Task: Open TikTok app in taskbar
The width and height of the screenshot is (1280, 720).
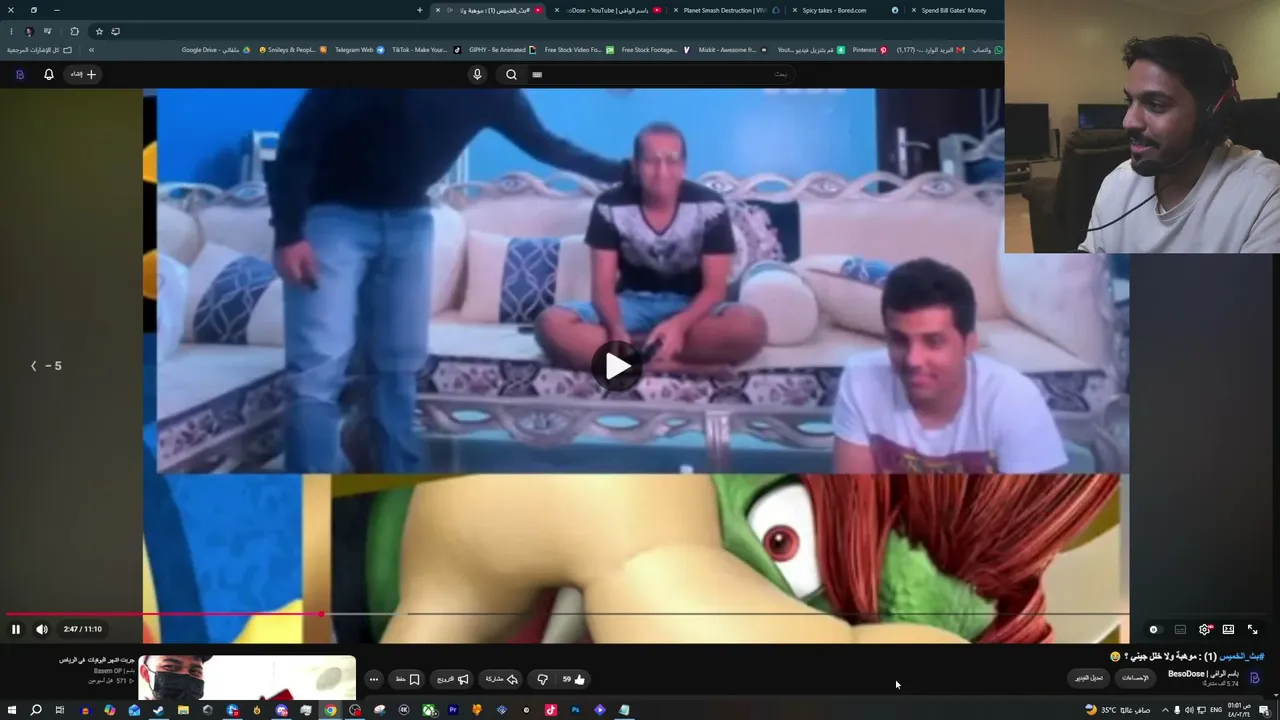Action: pos(551,710)
